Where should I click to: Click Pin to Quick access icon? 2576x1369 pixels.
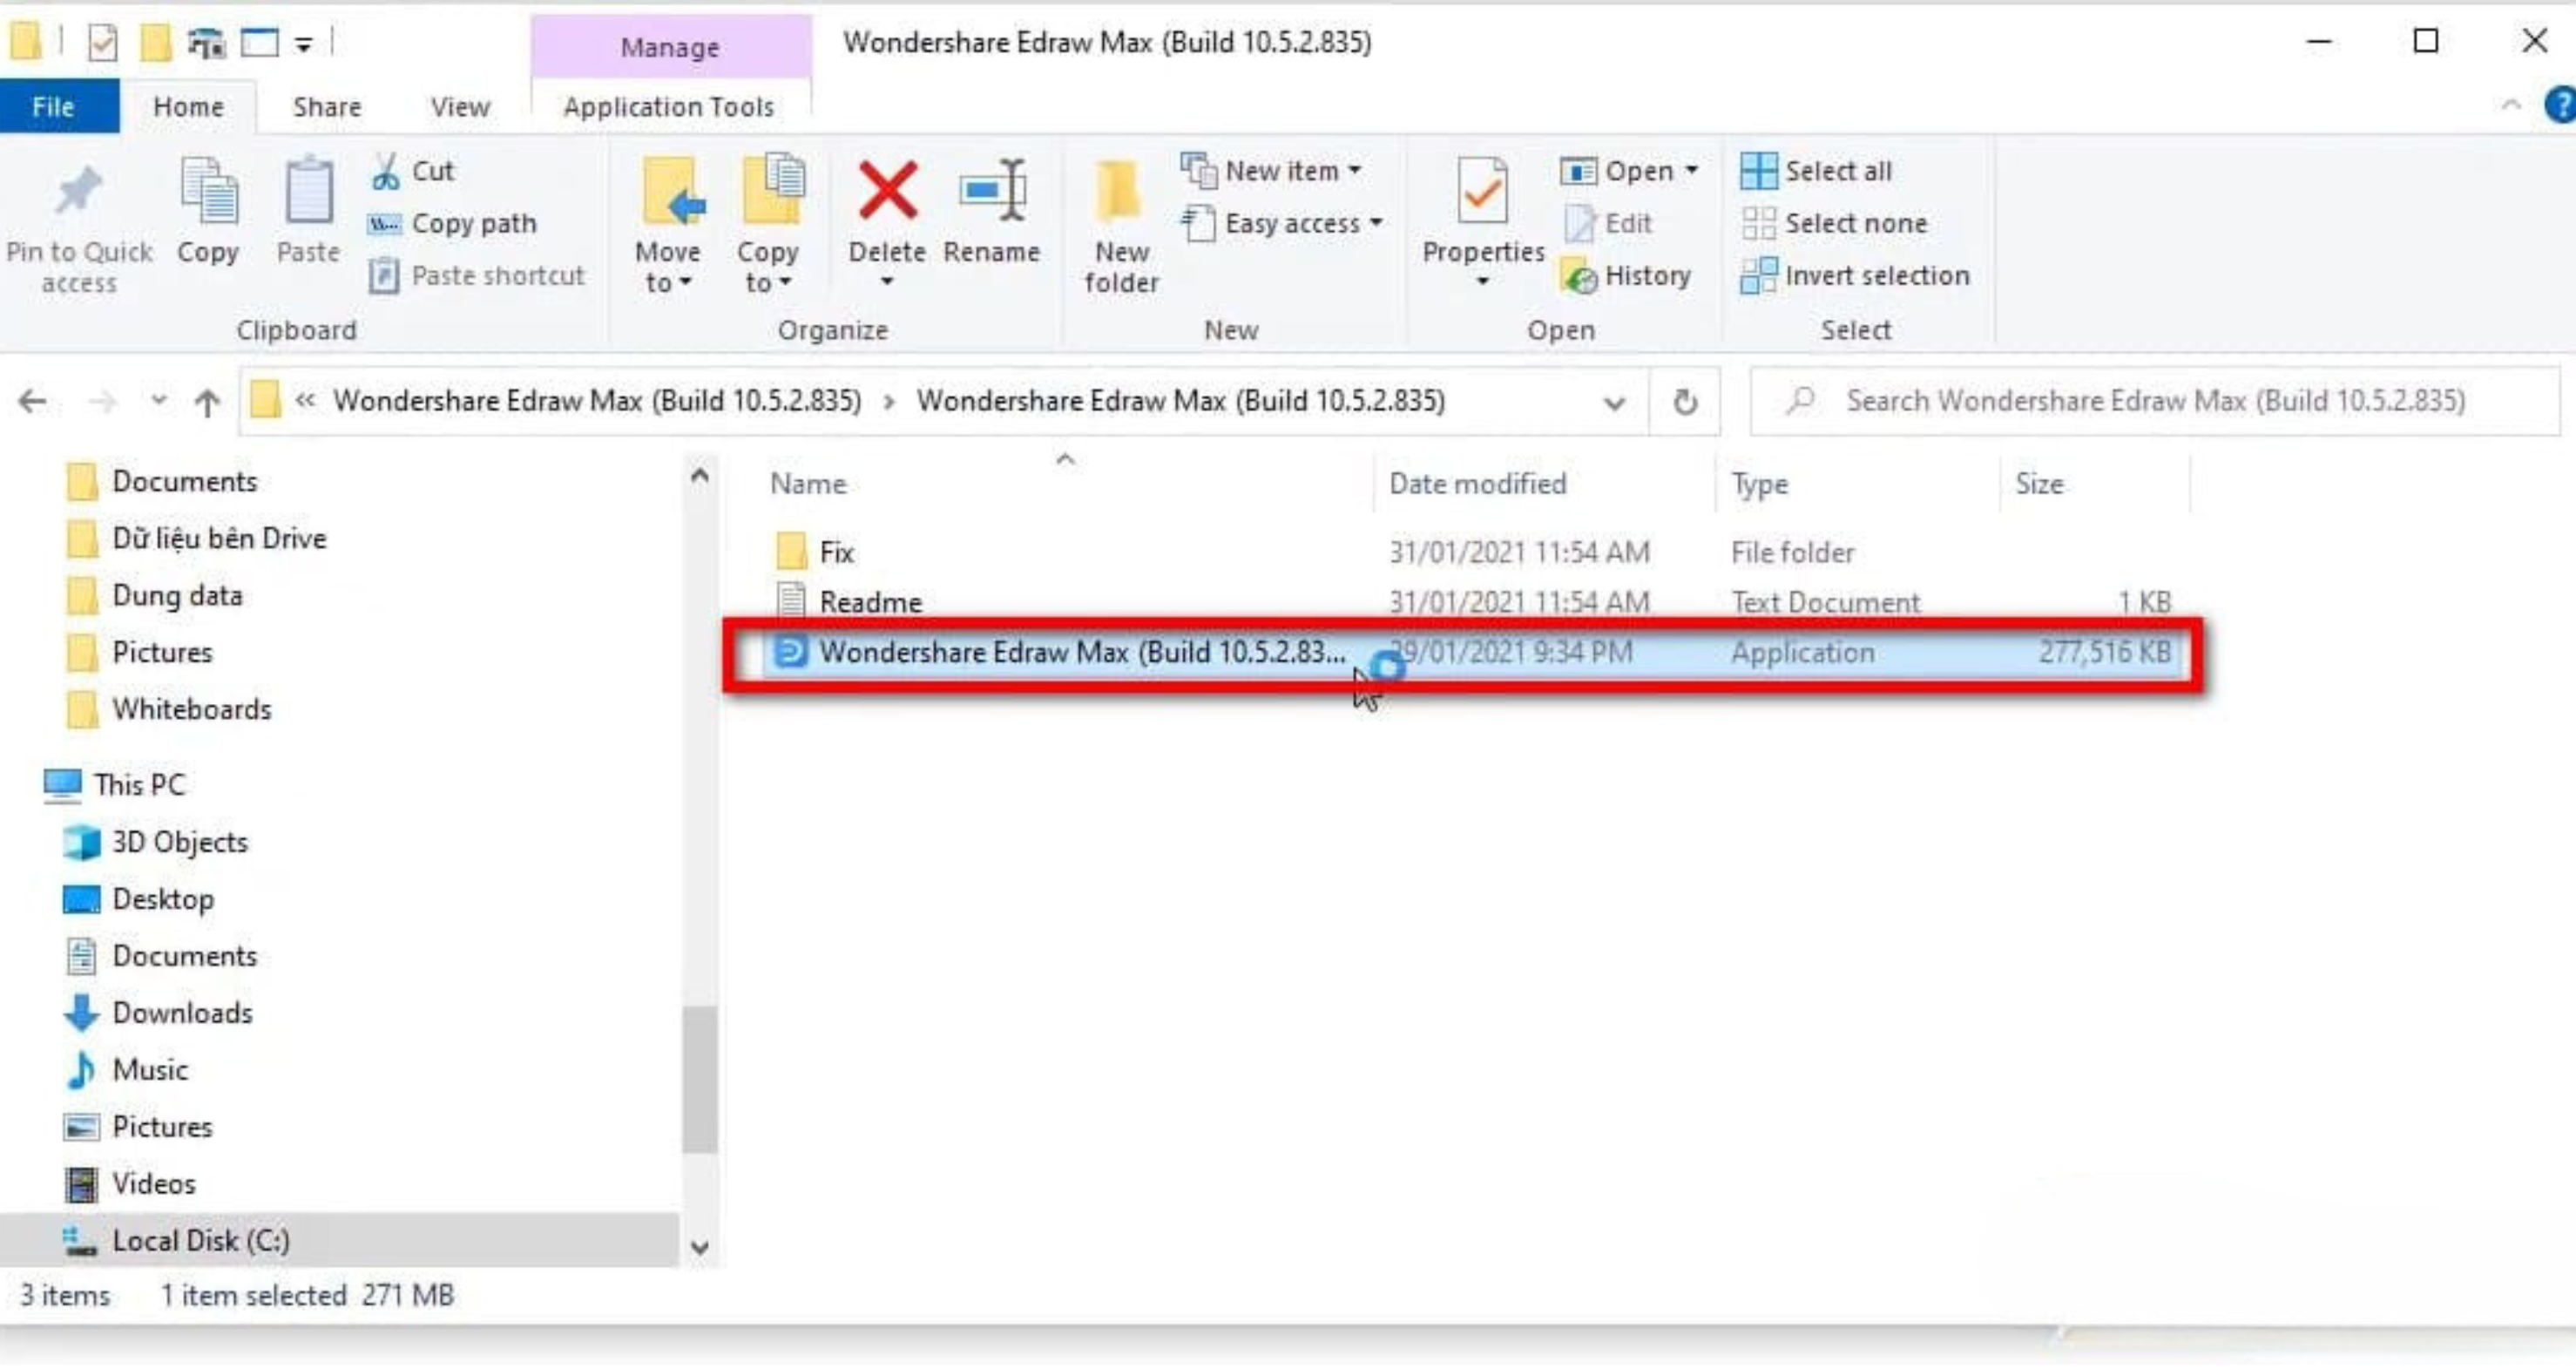(x=78, y=190)
